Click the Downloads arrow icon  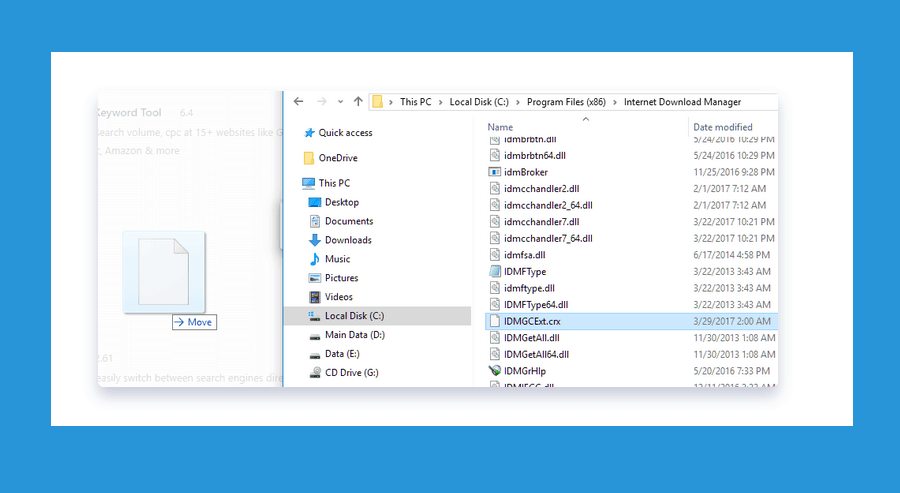pyautogui.click(x=315, y=240)
